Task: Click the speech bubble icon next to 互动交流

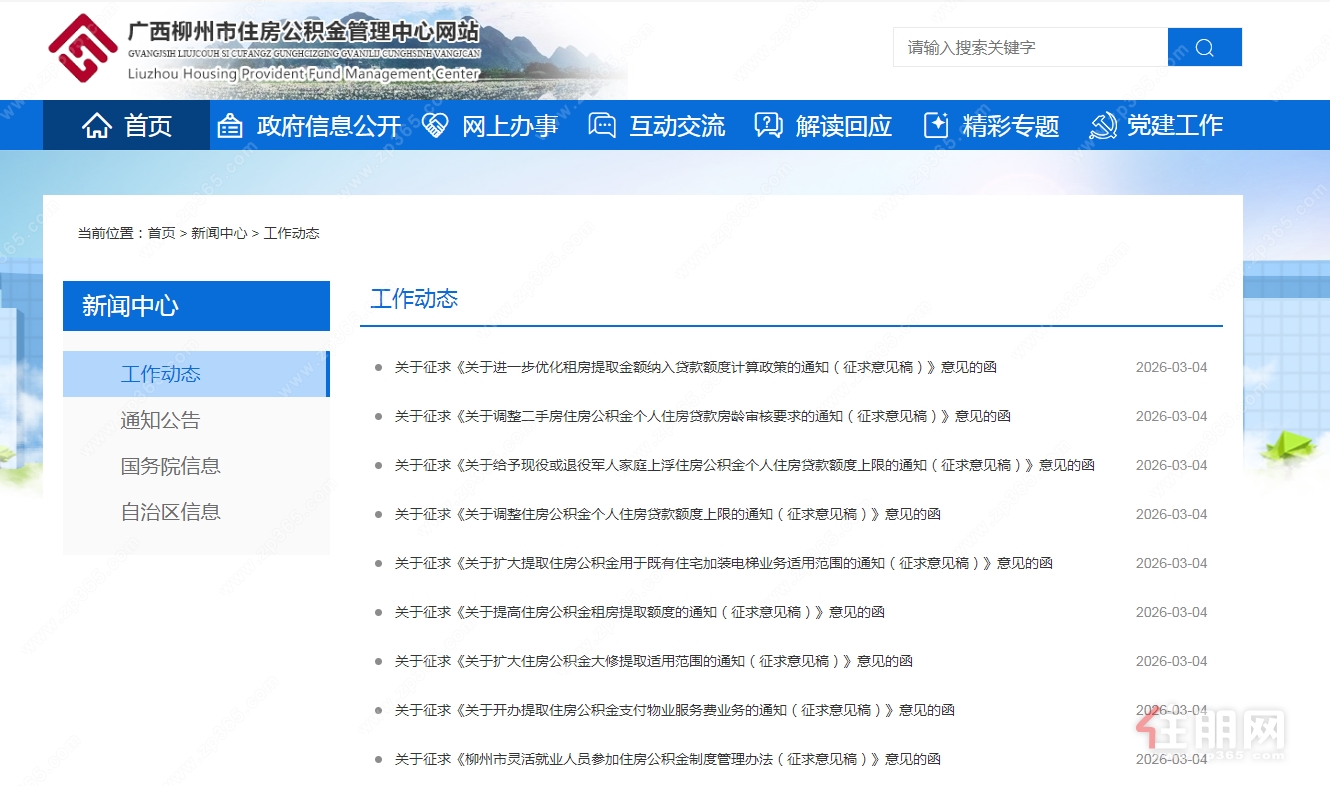Action: (601, 124)
